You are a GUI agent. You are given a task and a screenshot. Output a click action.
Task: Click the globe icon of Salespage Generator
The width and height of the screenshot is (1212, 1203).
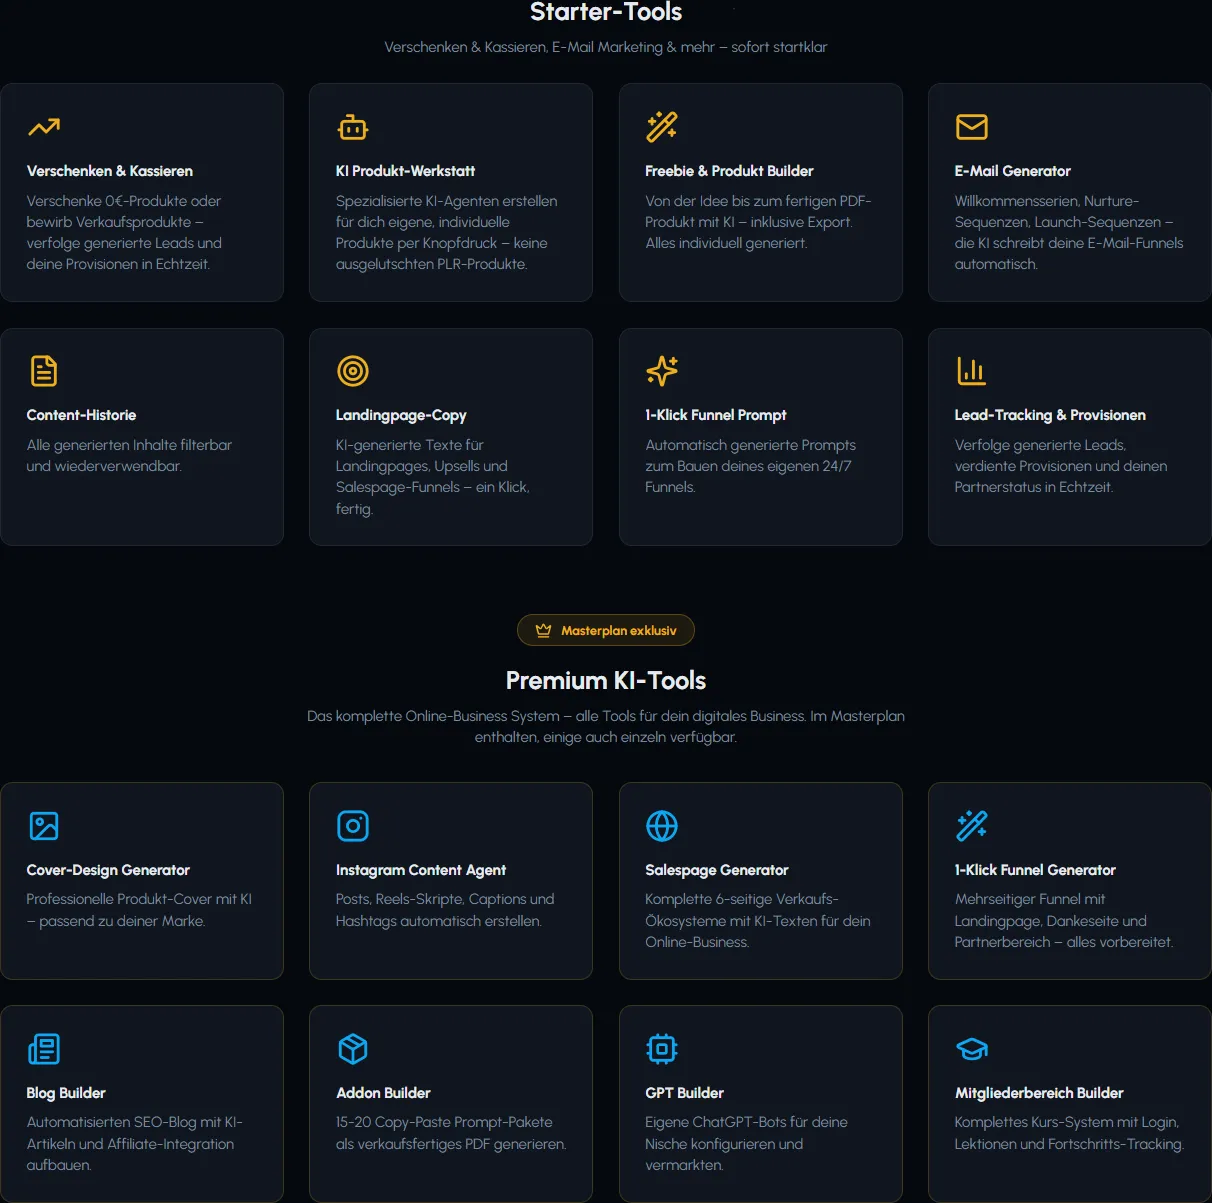coord(662,826)
